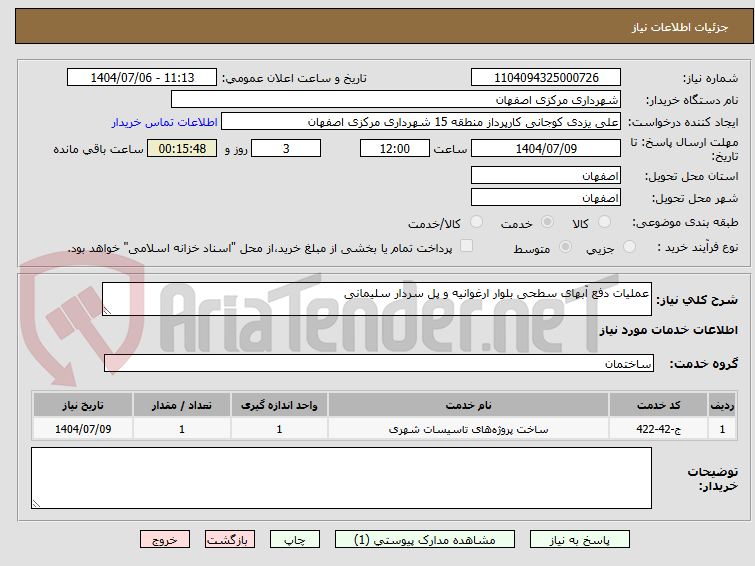
Task: Click the ردیف column header
Action: click(x=722, y=405)
